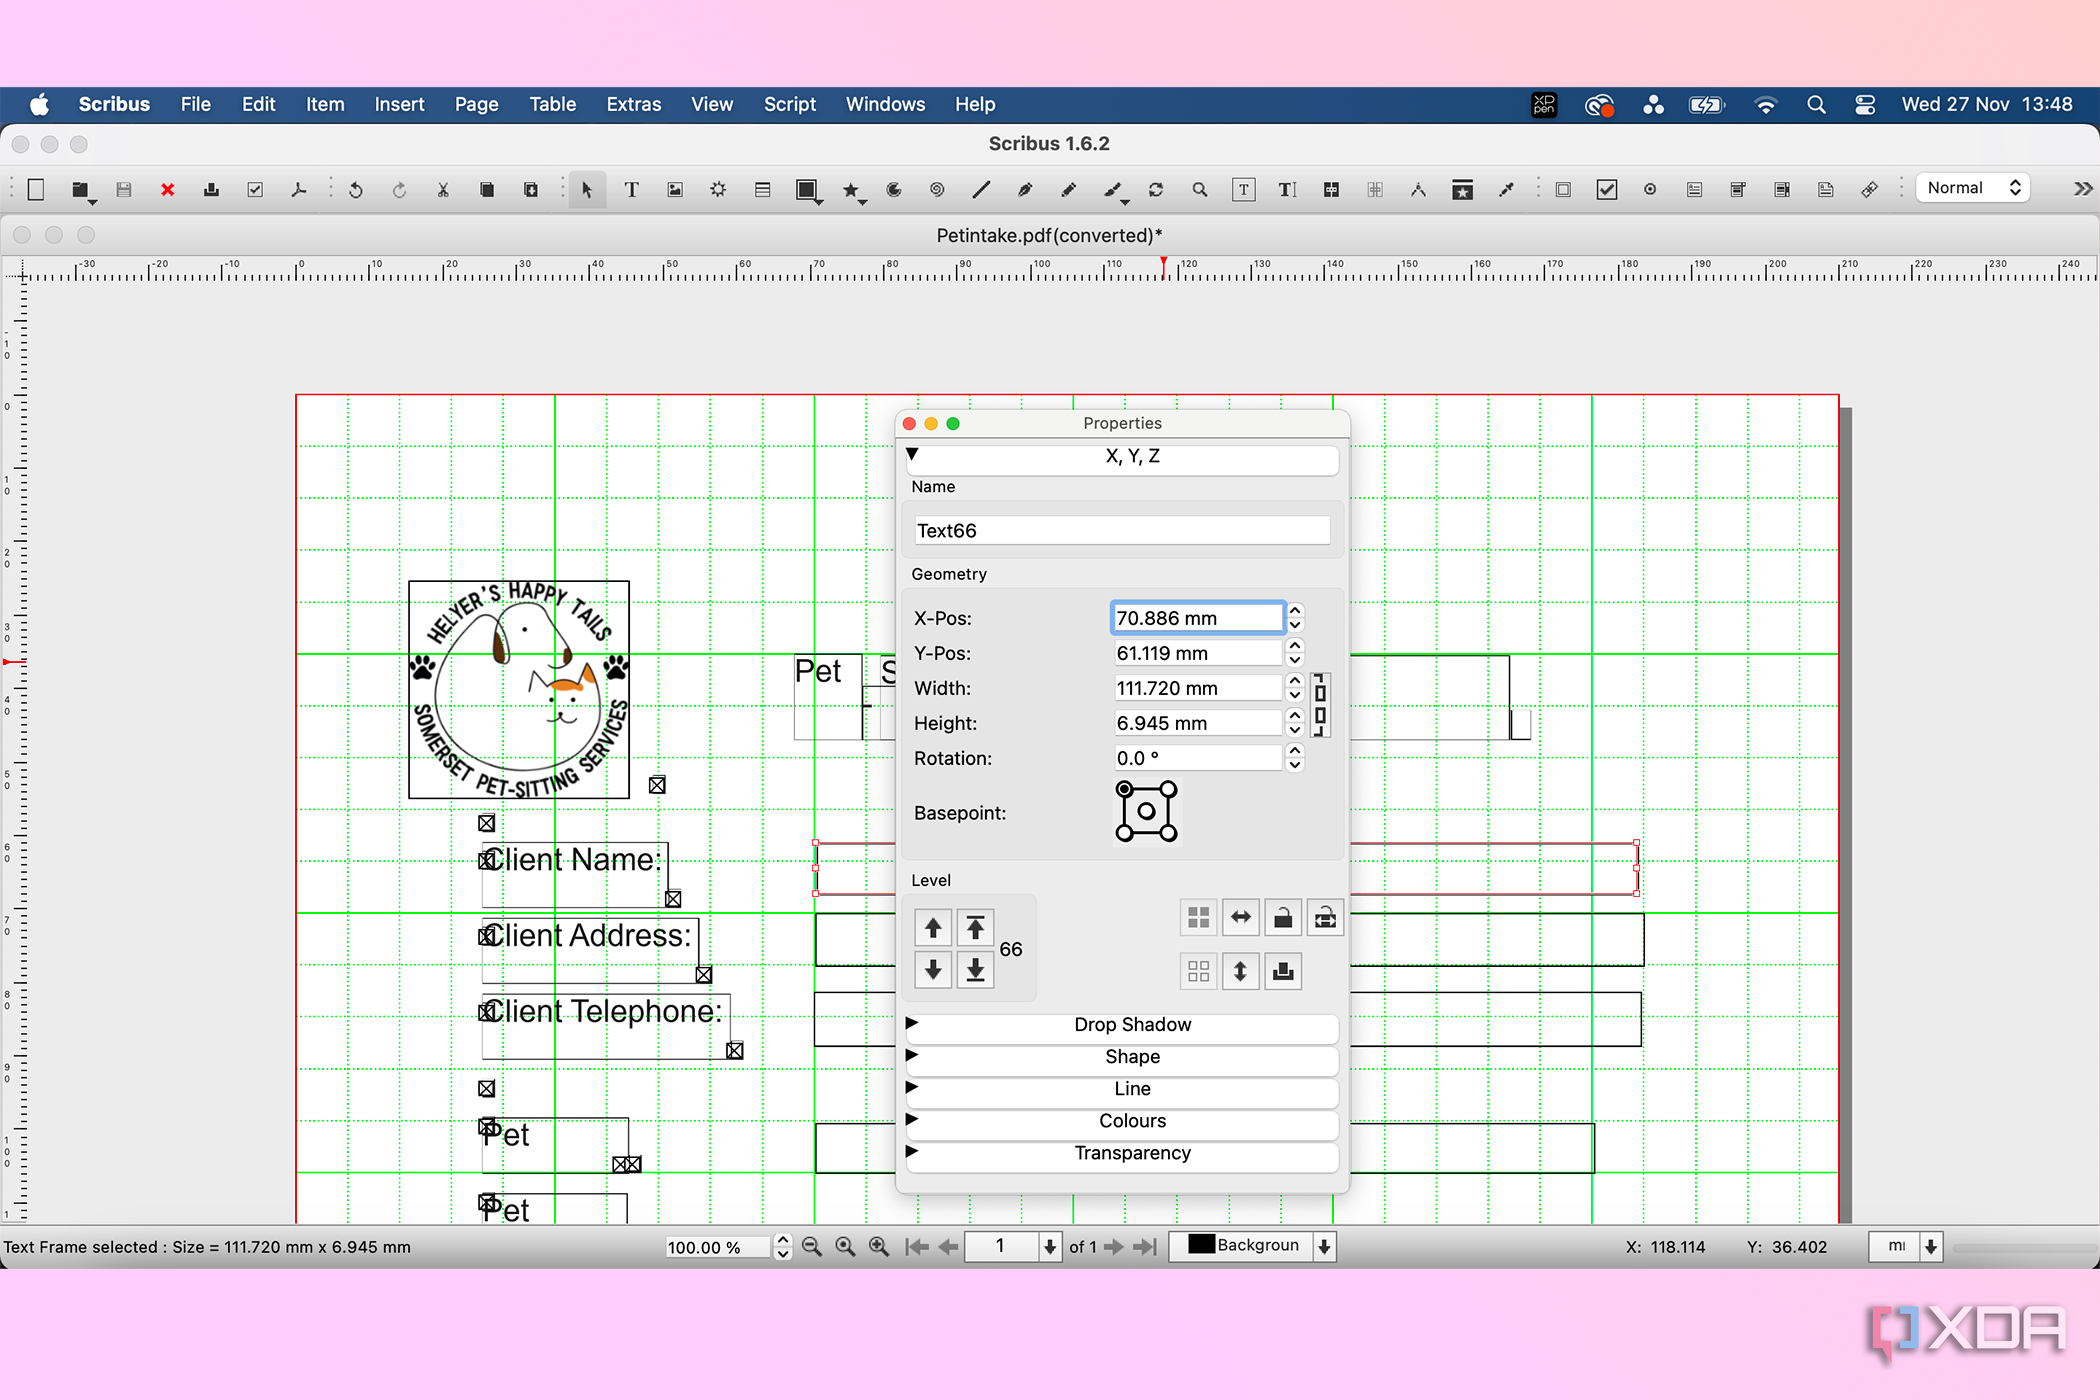Select the Eye Dropper tool
Viewport: 2100px width, 1400px height.
1506,190
